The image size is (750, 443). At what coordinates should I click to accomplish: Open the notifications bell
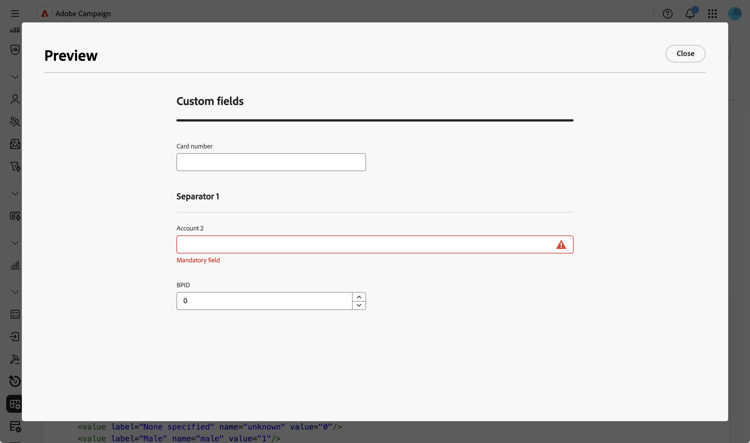(690, 14)
